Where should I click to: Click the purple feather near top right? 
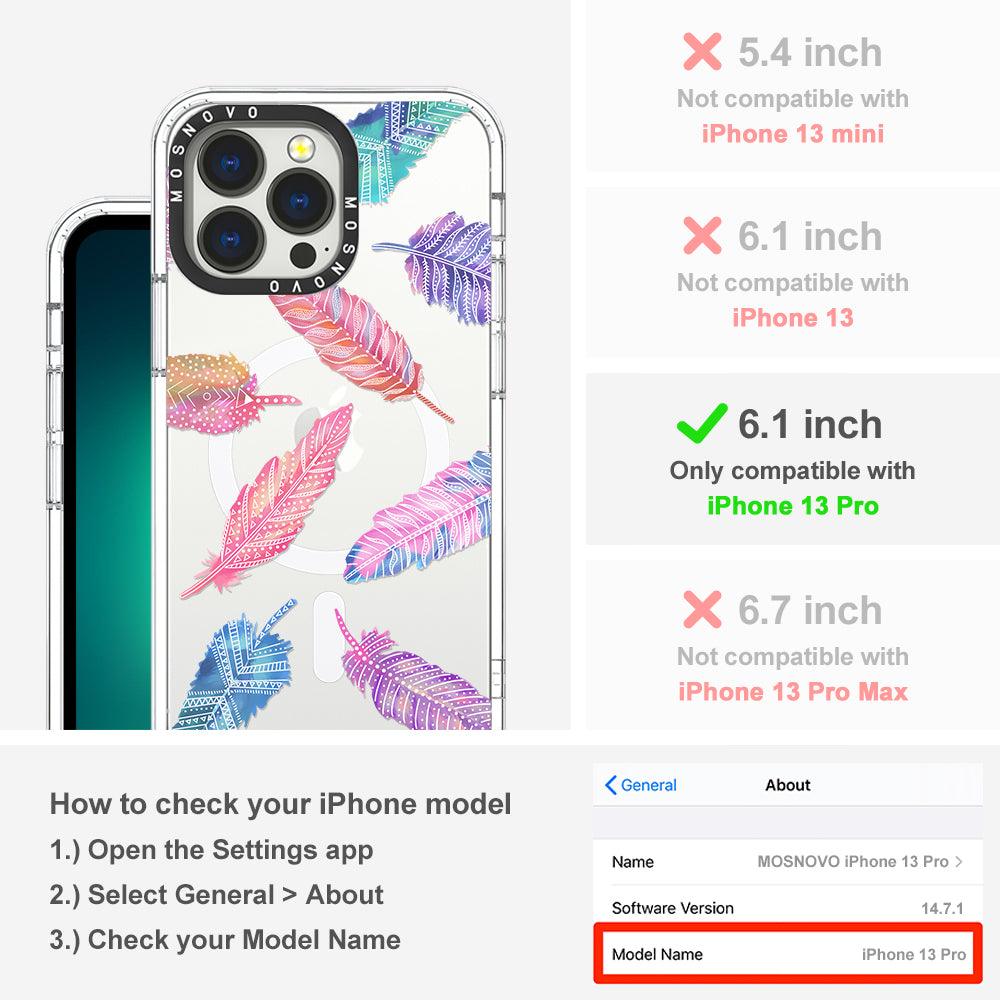point(440,268)
